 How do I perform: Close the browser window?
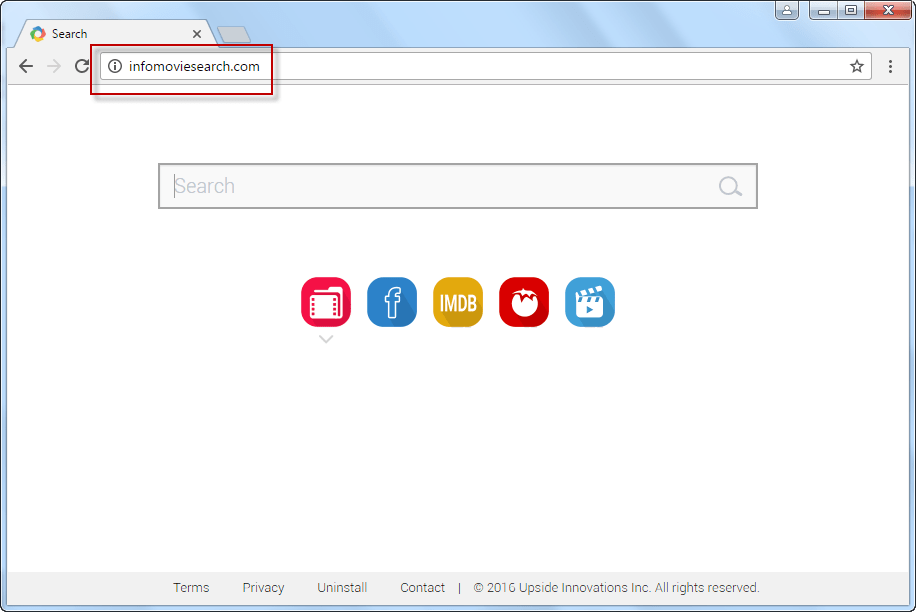pos(888,11)
